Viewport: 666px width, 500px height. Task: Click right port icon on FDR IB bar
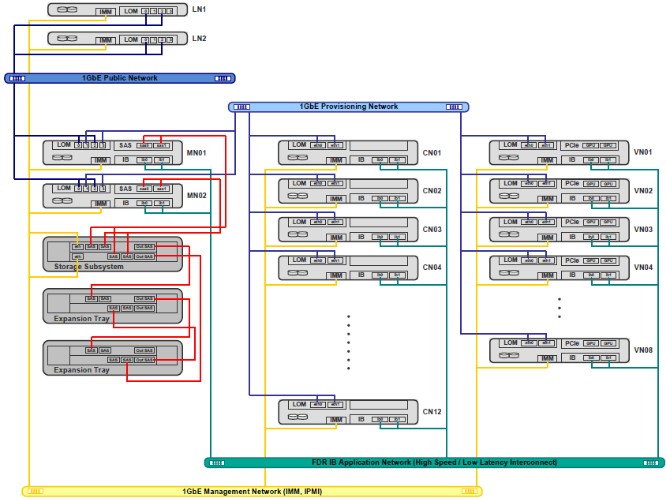pyautogui.click(x=651, y=463)
